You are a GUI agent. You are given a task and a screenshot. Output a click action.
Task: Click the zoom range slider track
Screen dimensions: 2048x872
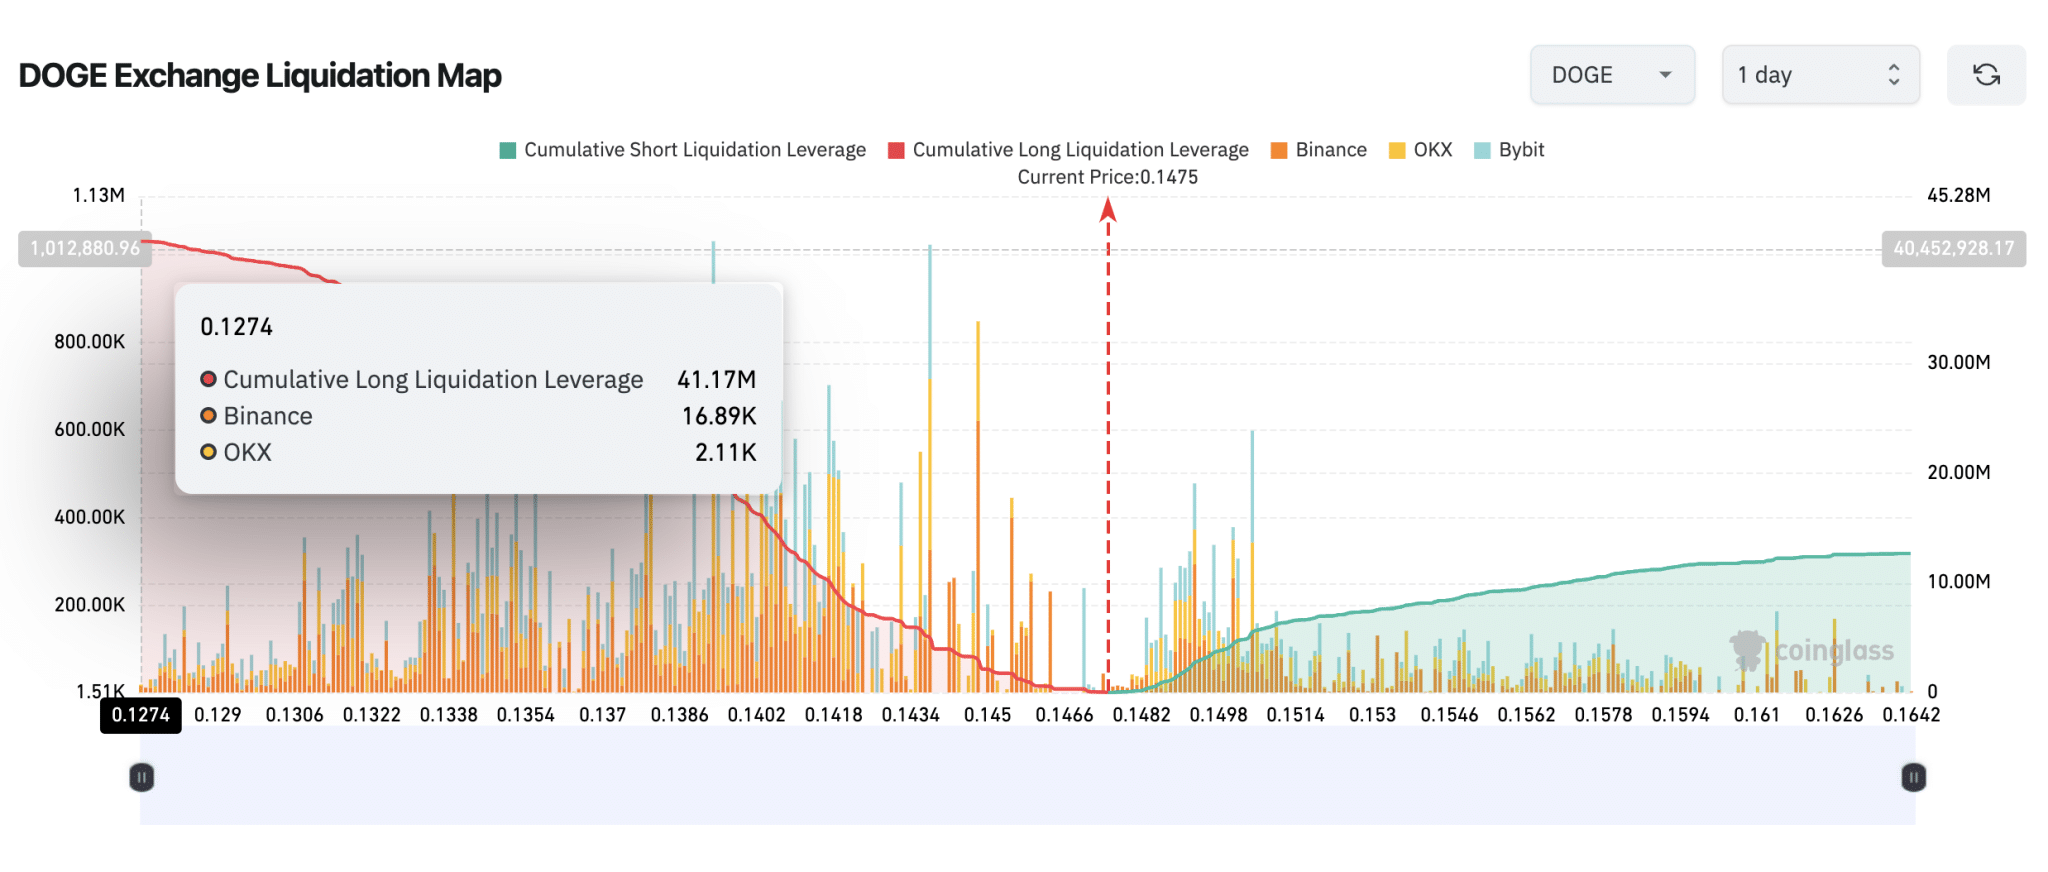click(1027, 777)
